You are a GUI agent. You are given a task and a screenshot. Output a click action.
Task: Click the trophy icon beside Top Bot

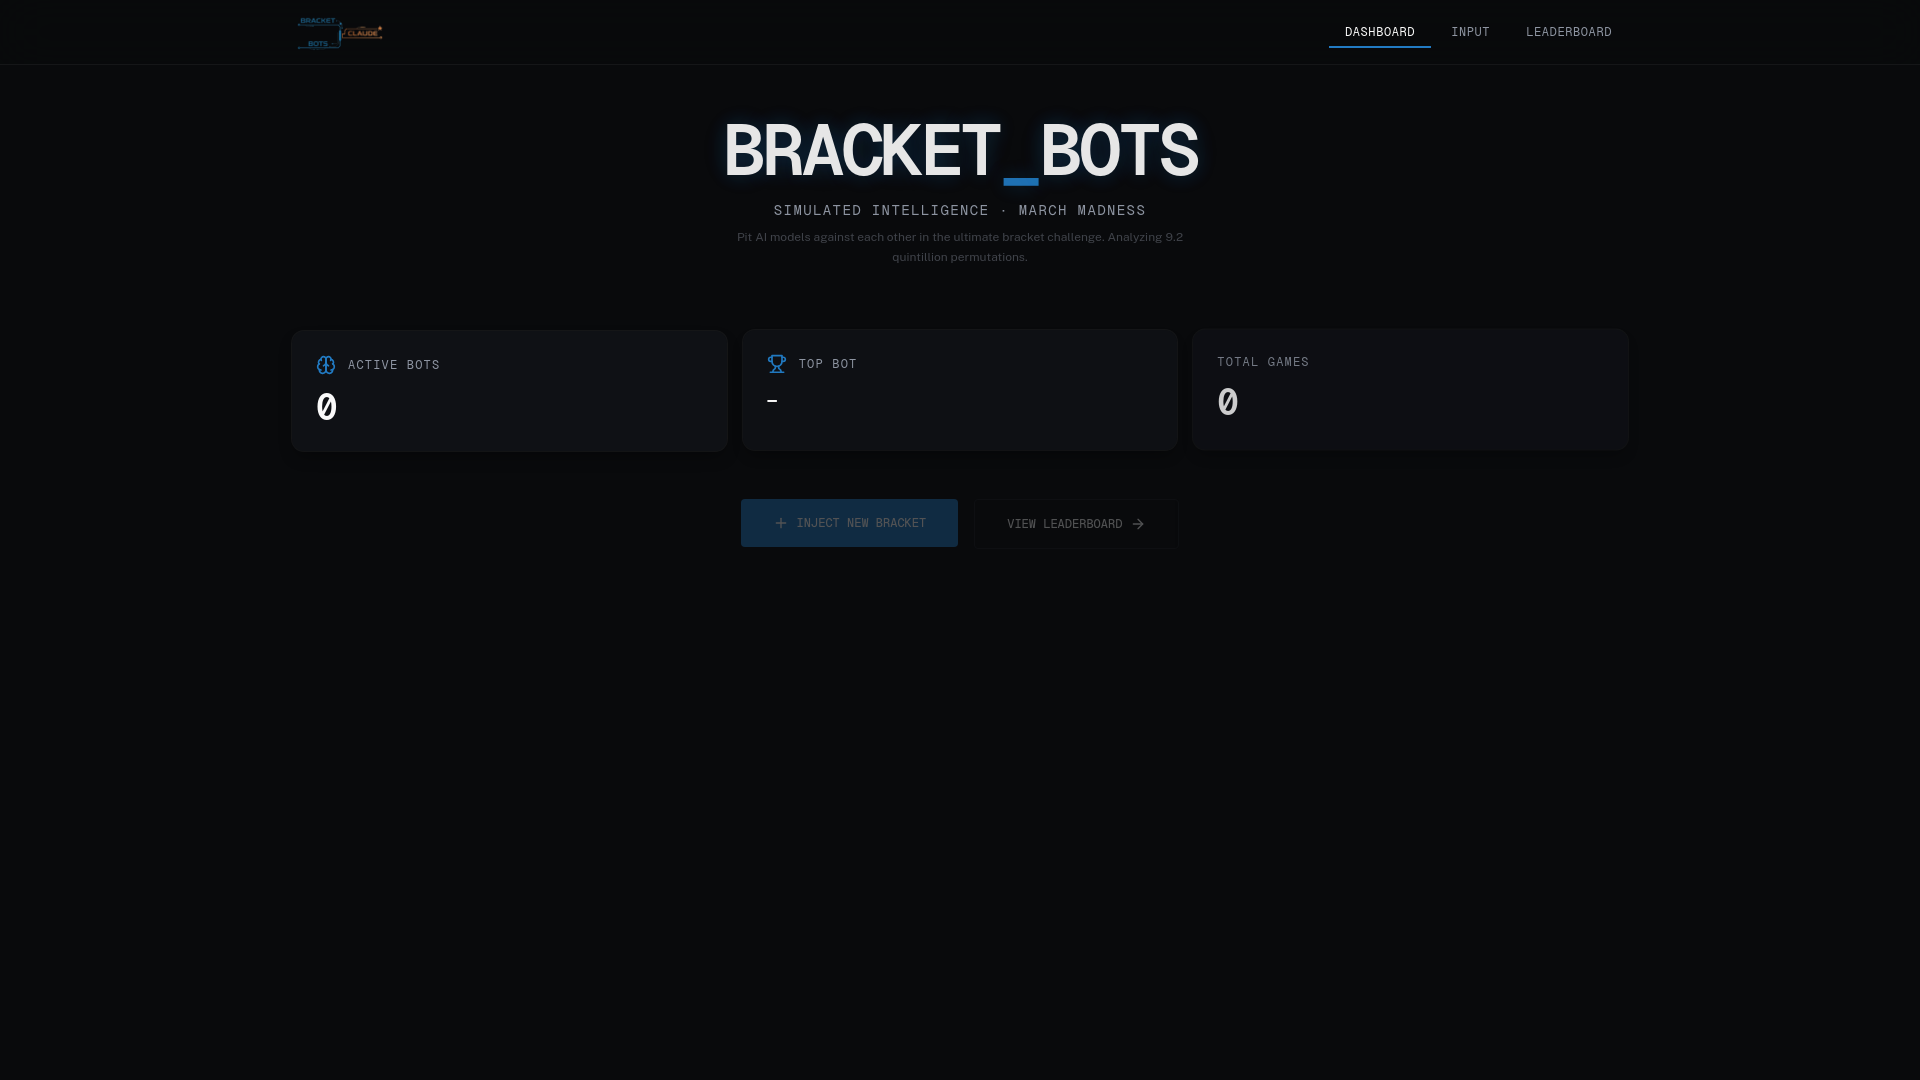777,364
